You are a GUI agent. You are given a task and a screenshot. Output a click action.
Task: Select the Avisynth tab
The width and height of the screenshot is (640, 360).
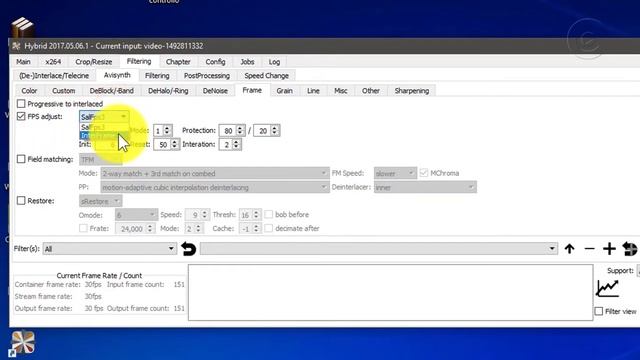click(117, 75)
